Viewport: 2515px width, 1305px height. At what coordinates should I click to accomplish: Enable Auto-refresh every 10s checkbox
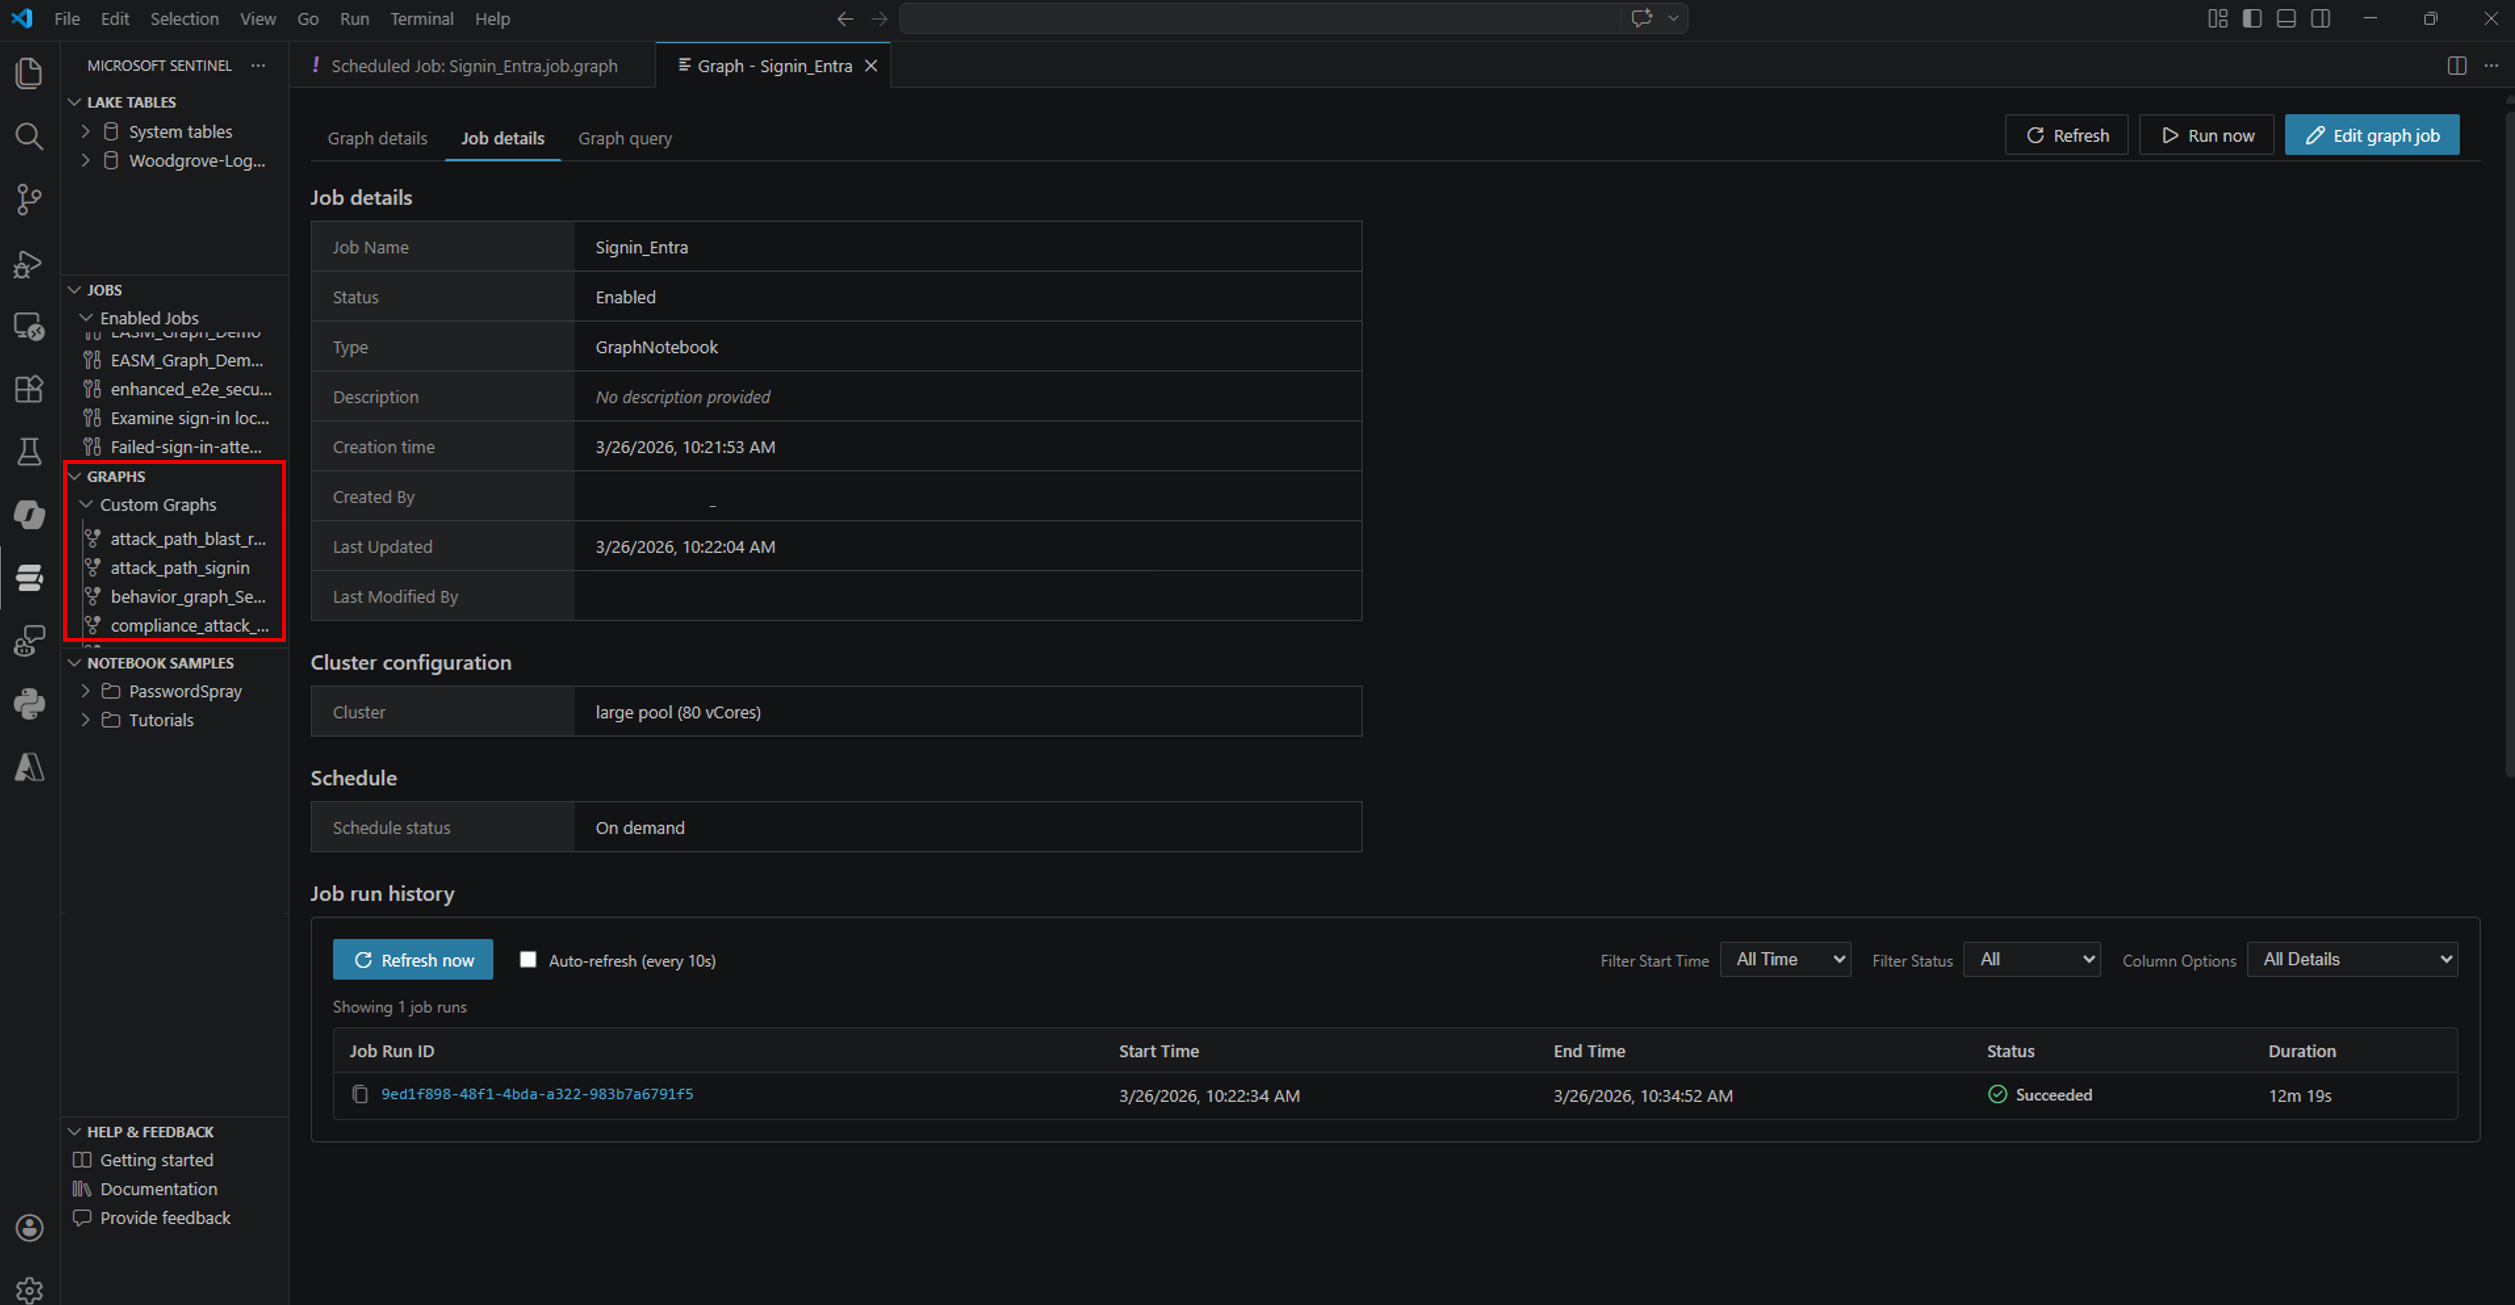[528, 960]
